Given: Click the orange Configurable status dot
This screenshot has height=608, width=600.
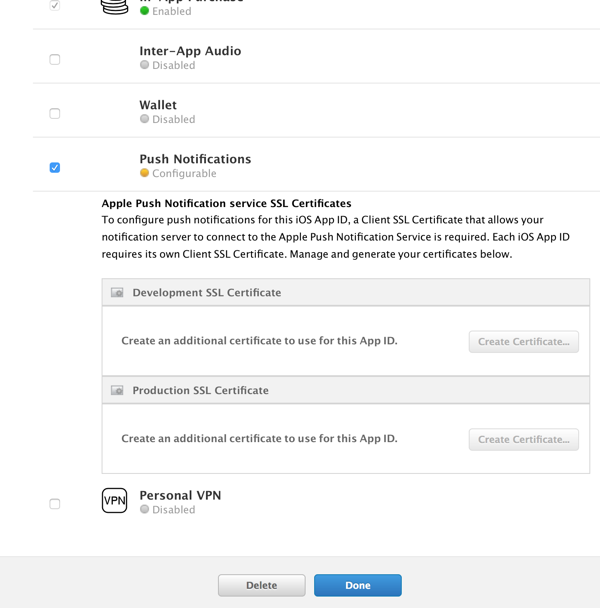Looking at the screenshot, I should [145, 173].
